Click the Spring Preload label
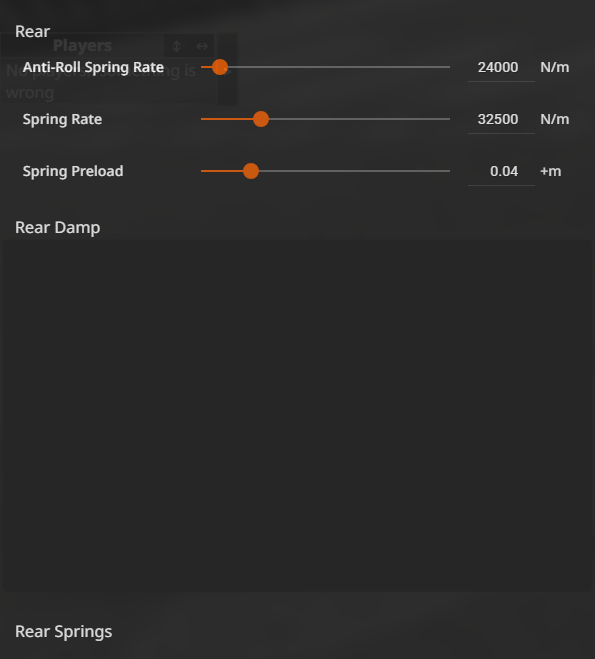This screenshot has width=595, height=659. pos(73,171)
